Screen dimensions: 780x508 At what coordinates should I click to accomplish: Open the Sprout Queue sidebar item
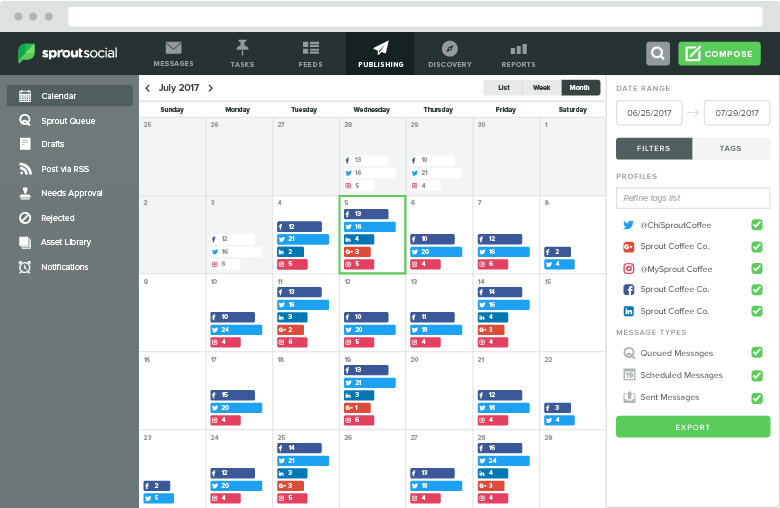point(70,120)
